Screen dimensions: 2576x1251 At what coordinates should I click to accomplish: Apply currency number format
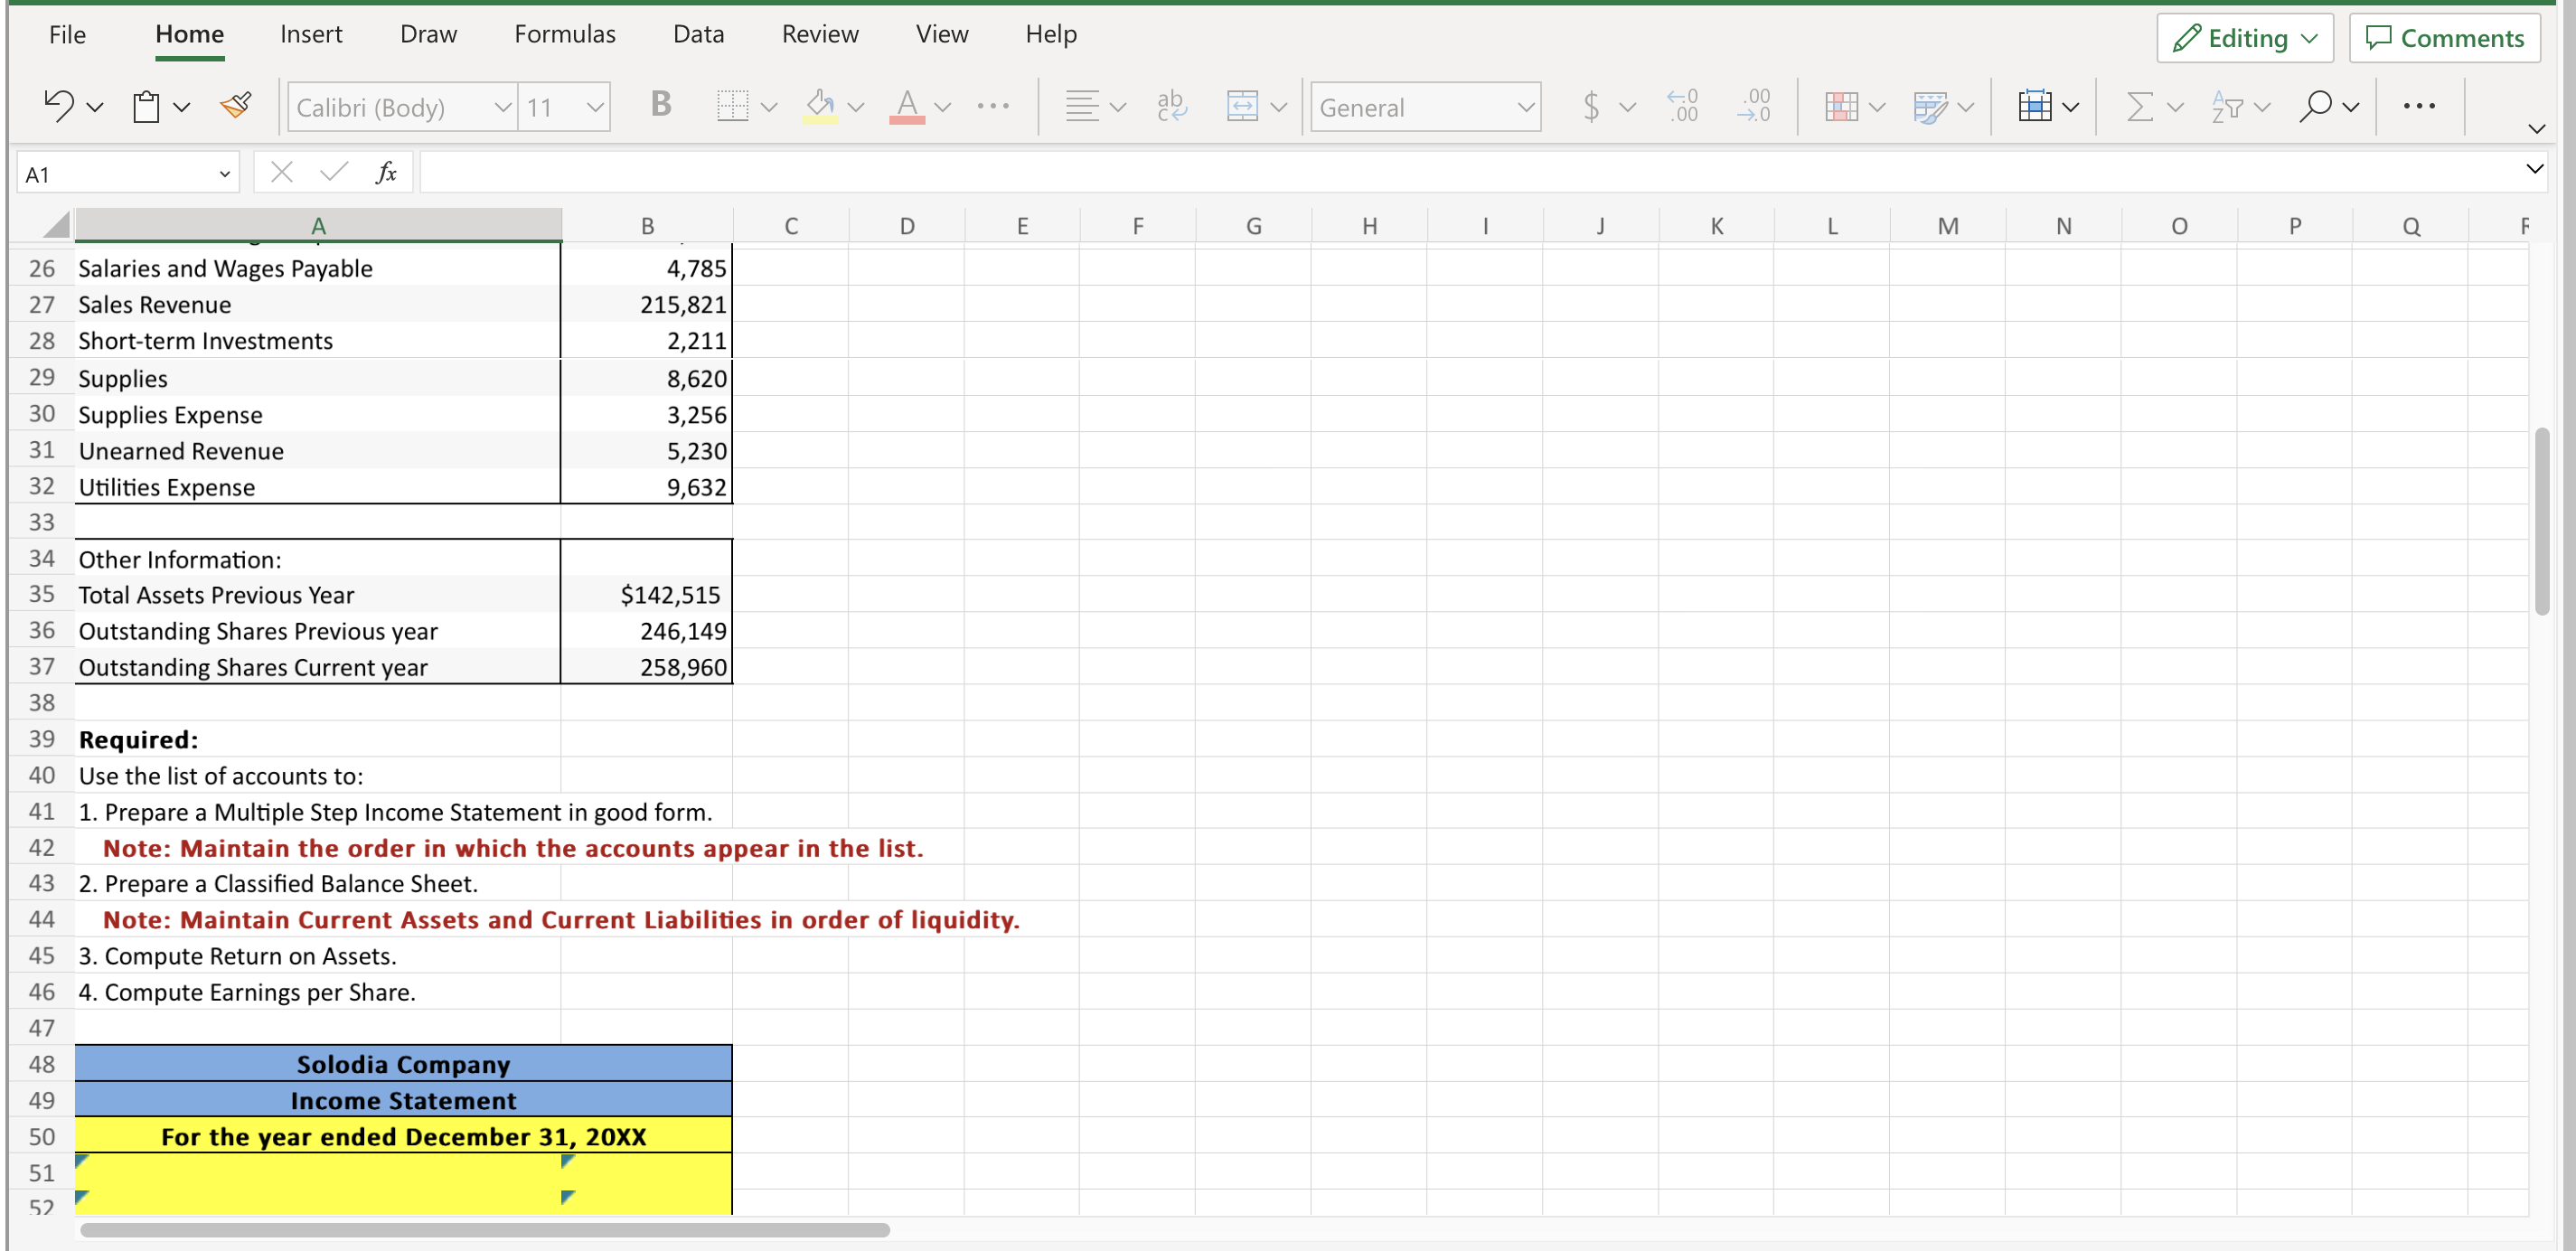tap(1592, 106)
